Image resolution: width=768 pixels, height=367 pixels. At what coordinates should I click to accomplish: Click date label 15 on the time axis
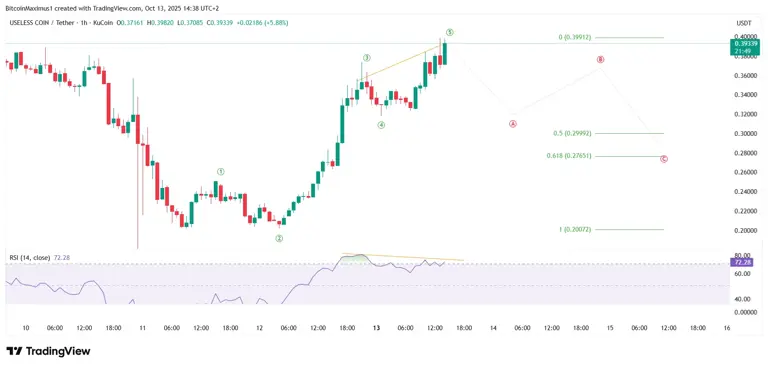pyautogui.click(x=610, y=328)
